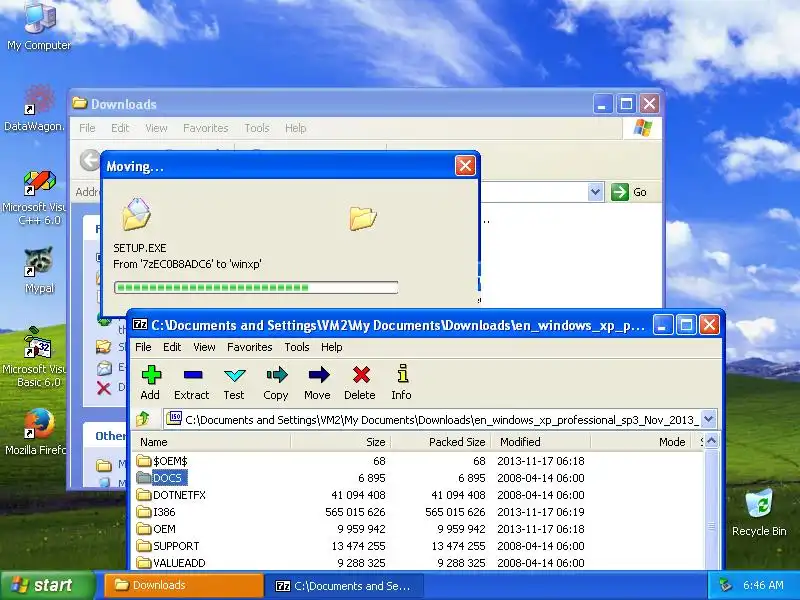Viewport: 800px width, 600px height.
Task: Select the Move tool in 7-Zip
Action: click(318, 382)
